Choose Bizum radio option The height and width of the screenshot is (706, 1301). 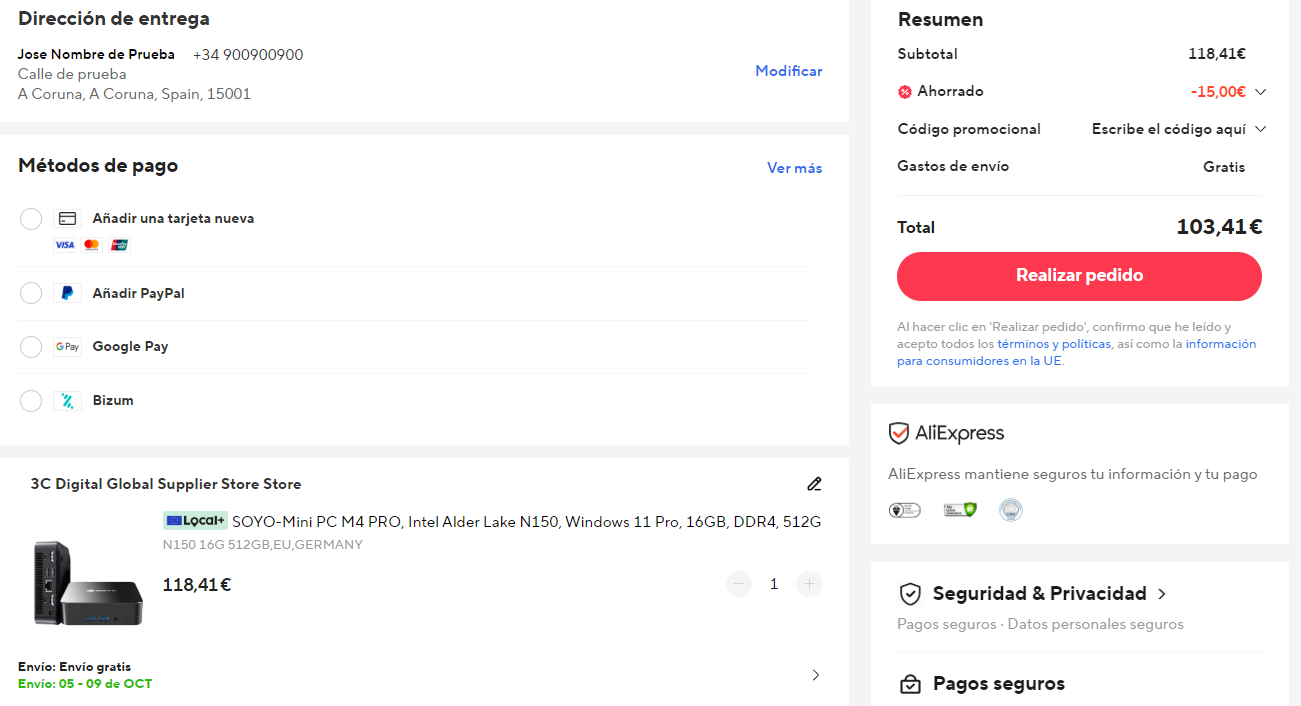click(31, 401)
